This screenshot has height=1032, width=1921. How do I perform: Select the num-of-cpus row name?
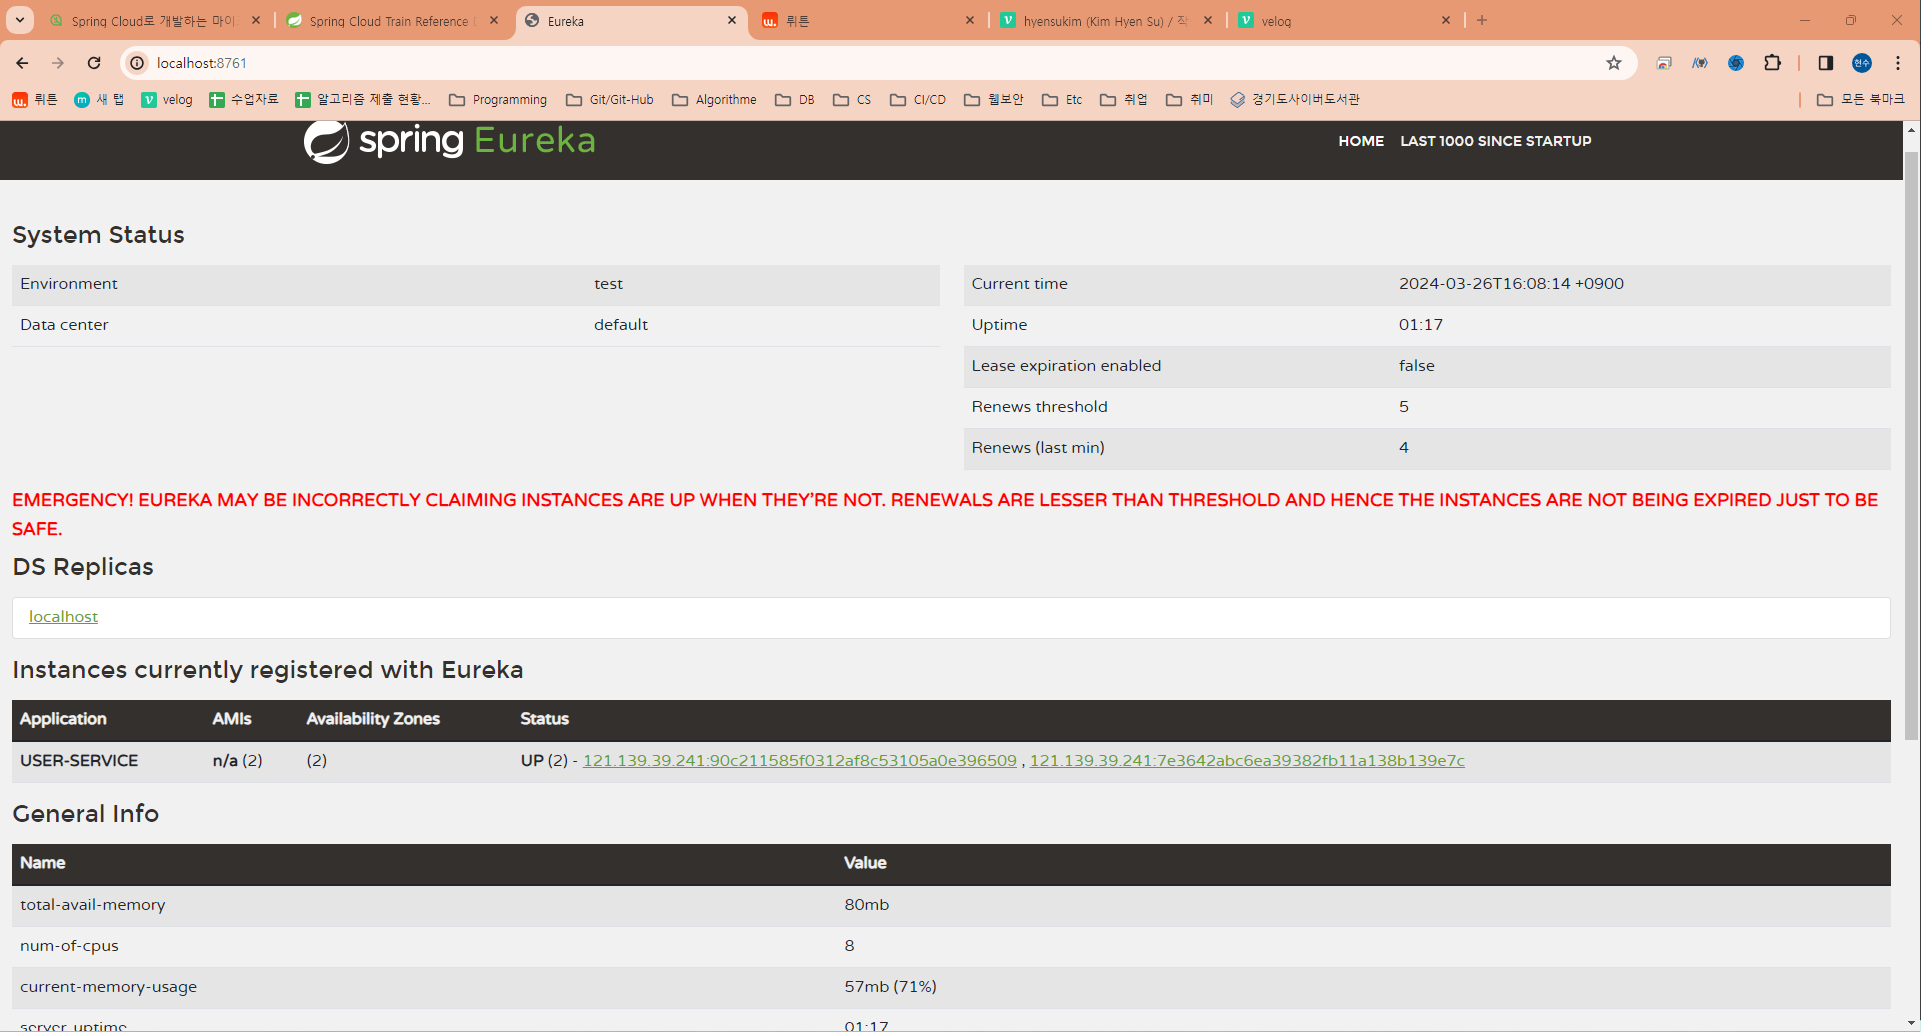[x=69, y=946]
